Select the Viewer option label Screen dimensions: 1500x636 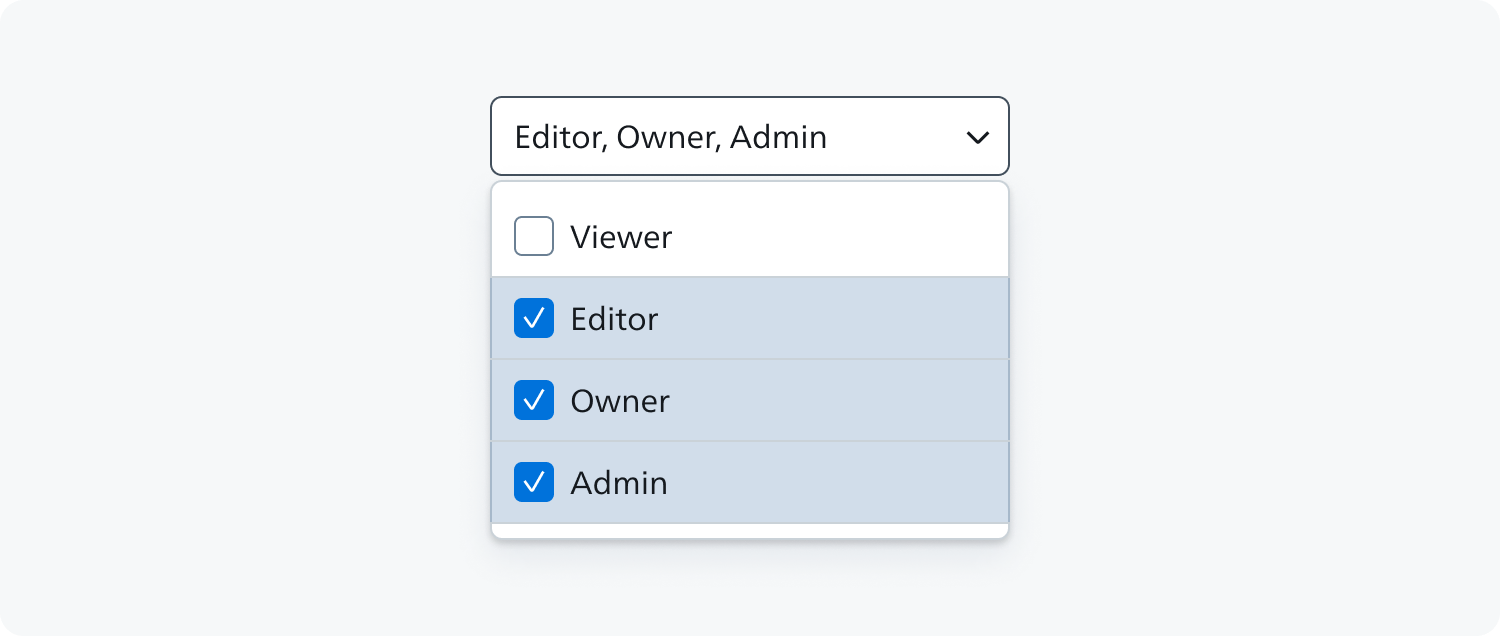[621, 237]
